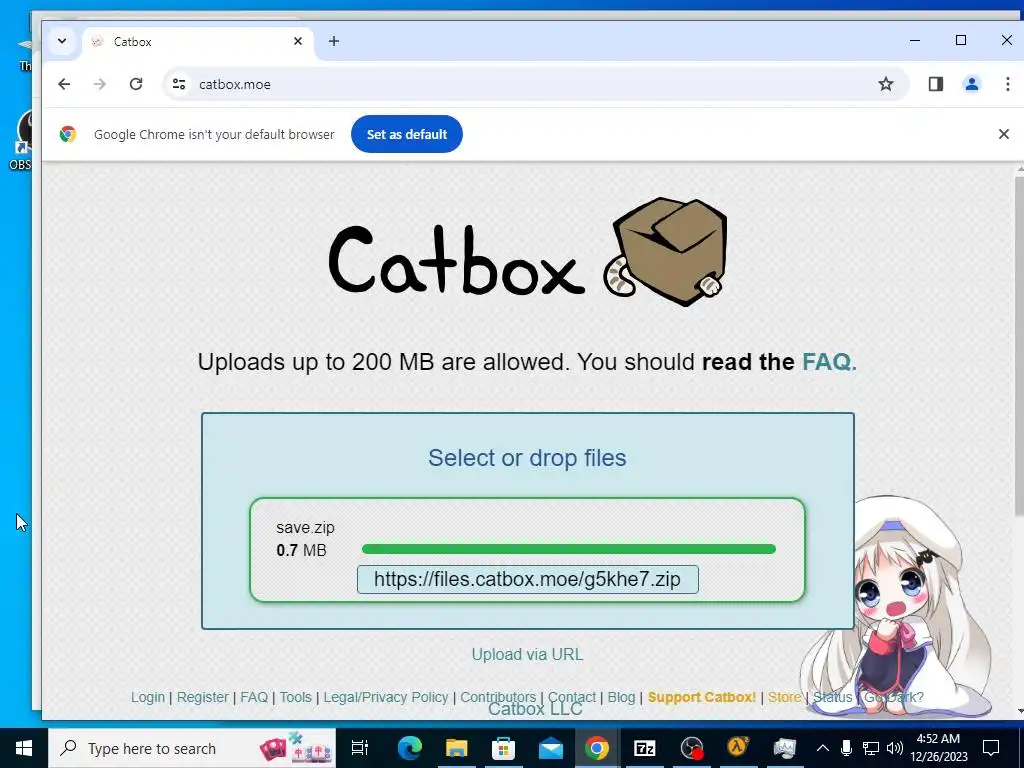Open Chrome side panel
The image size is (1024, 768).
[935, 84]
